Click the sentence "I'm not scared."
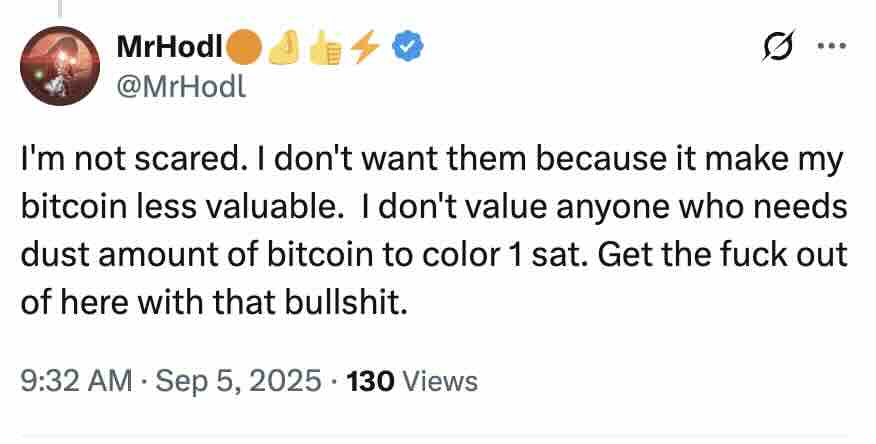The image size is (876, 444). [x=113, y=160]
